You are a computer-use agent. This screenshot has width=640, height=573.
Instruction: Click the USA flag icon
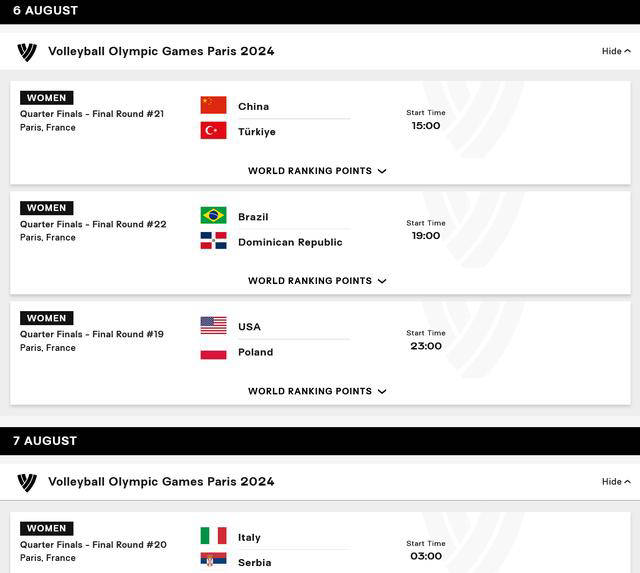[x=213, y=326]
